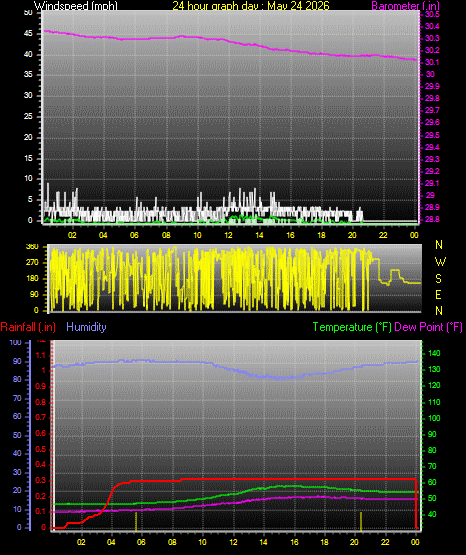
Task: Click the '140' temperature axis value
Action: [434, 353]
